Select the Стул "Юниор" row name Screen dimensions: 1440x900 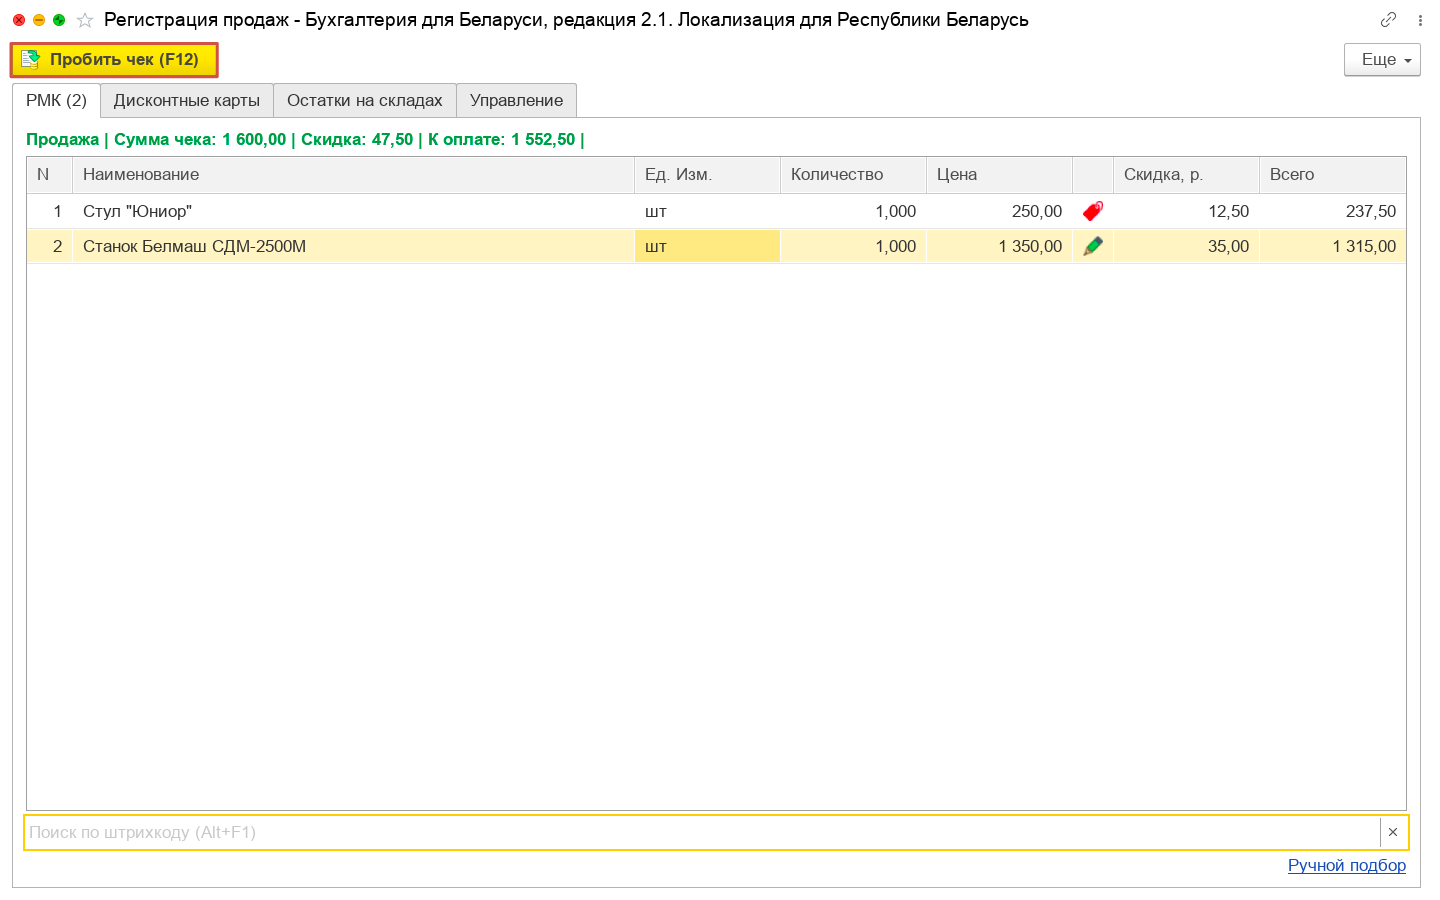(137, 211)
